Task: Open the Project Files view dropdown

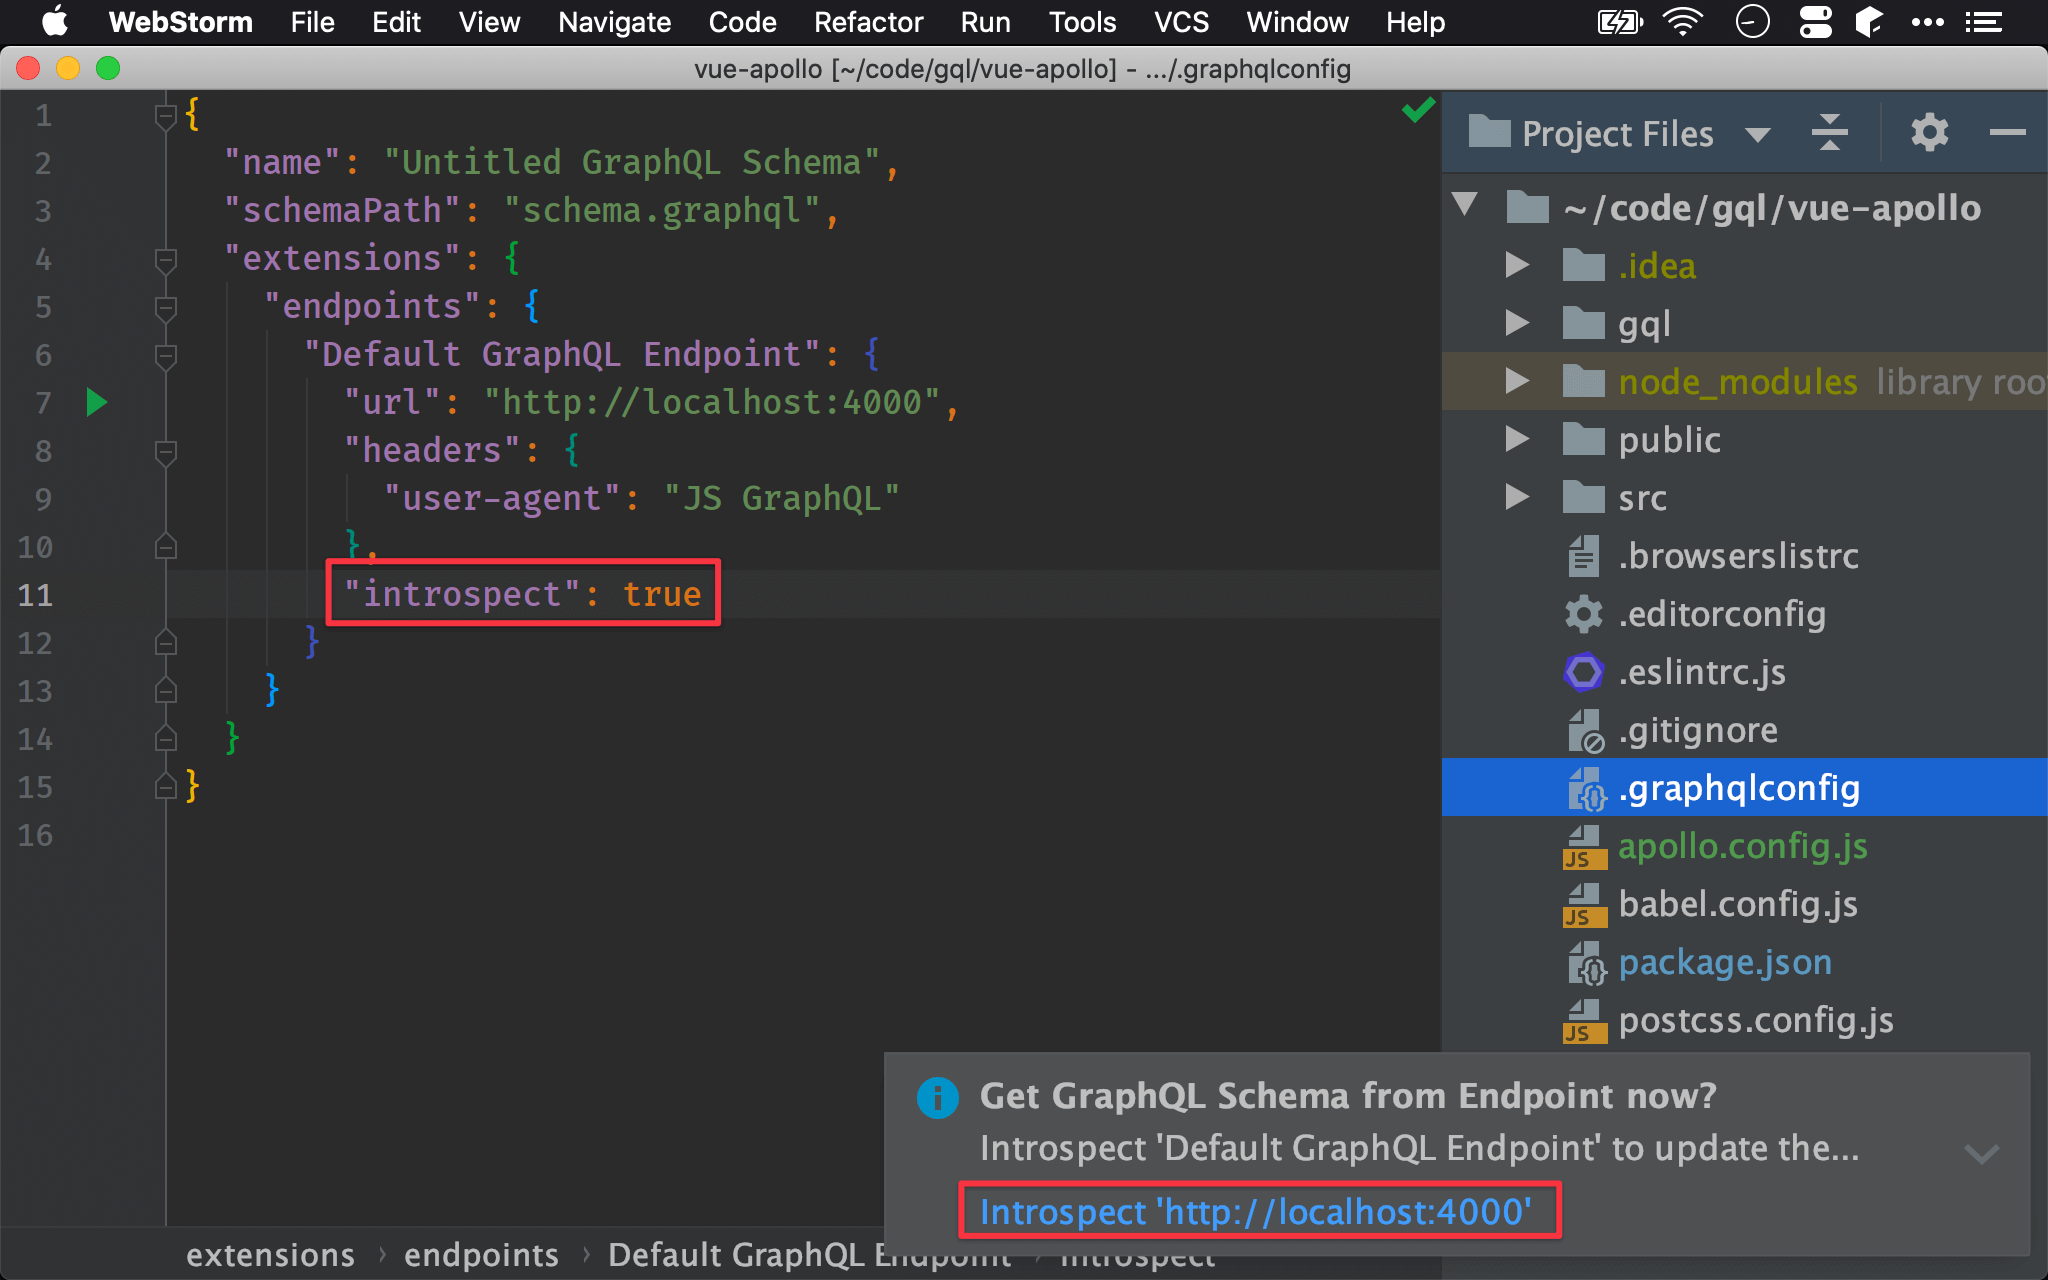Action: pos(1757,134)
